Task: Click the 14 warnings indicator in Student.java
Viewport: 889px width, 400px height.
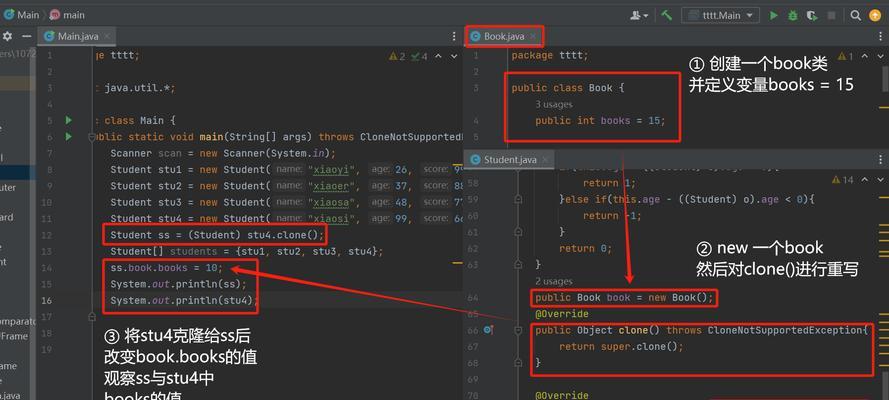Action: (x=843, y=180)
